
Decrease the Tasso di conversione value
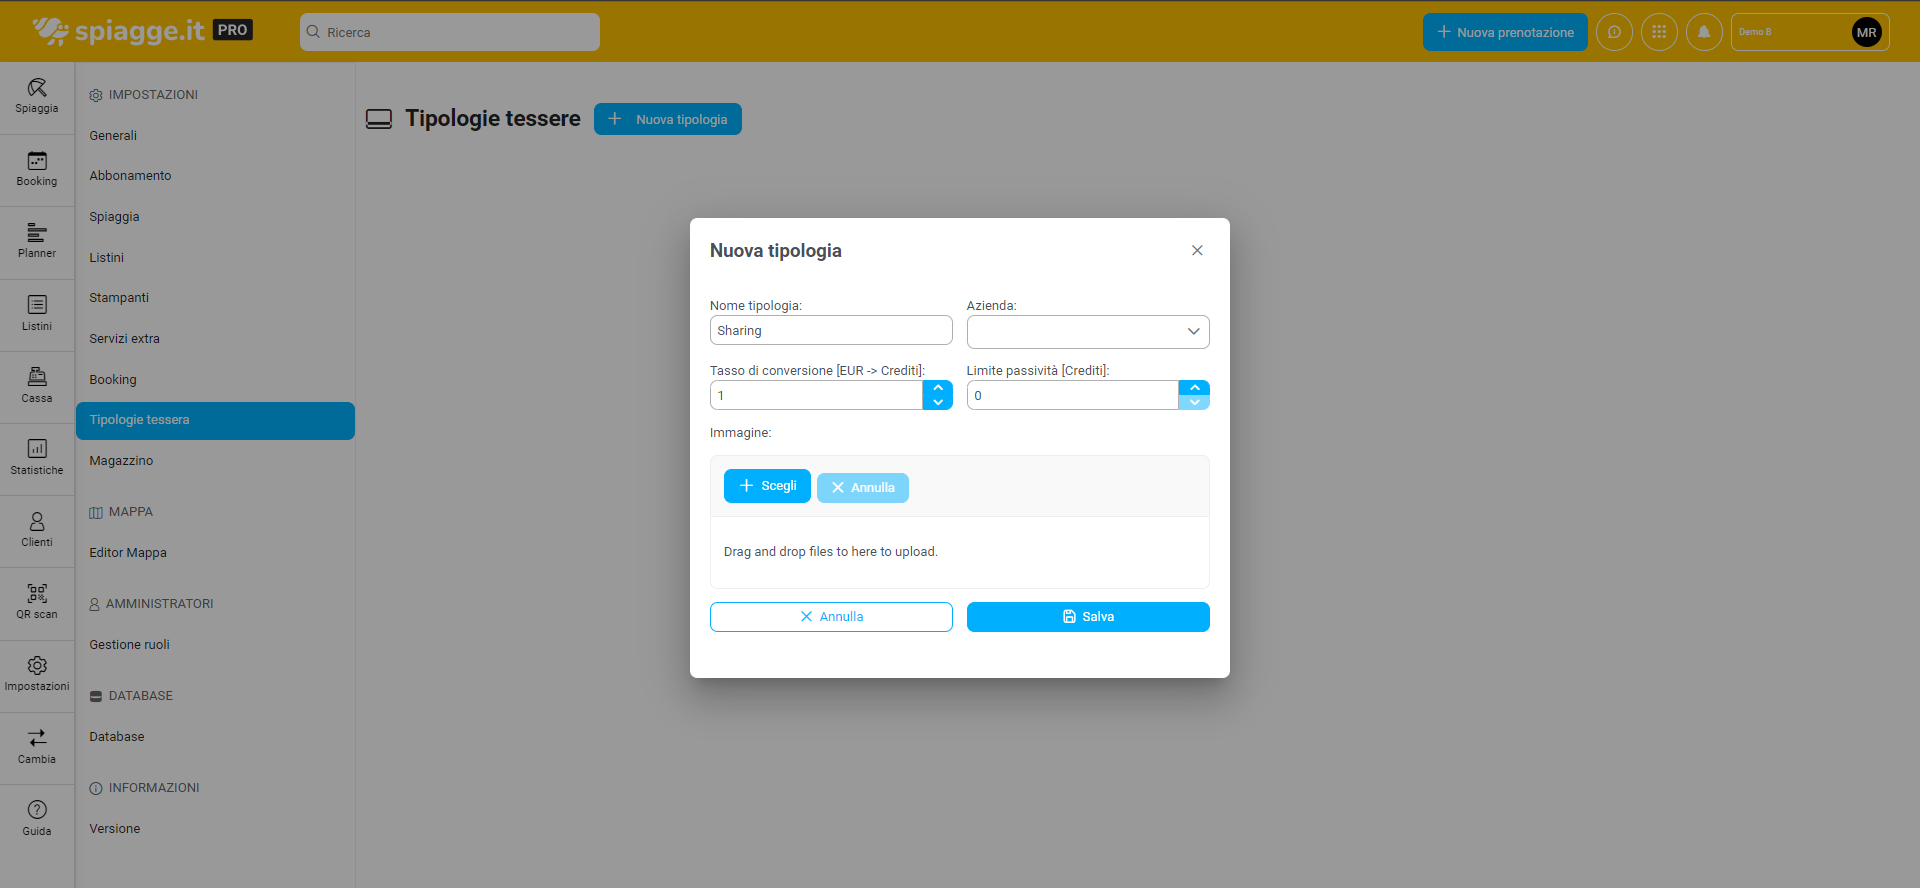[x=938, y=402]
